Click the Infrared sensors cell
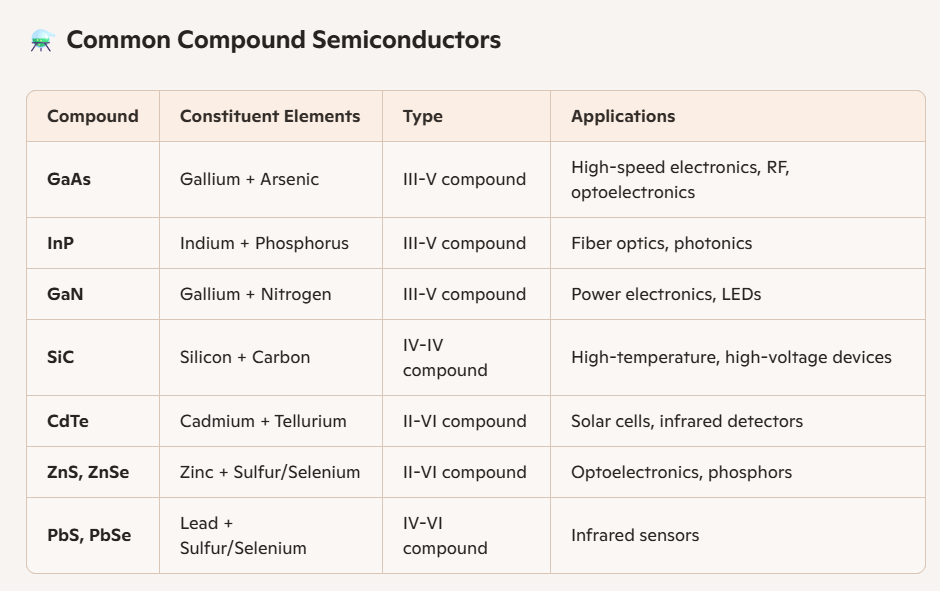Image resolution: width=940 pixels, height=591 pixels. pyautogui.click(x=634, y=535)
